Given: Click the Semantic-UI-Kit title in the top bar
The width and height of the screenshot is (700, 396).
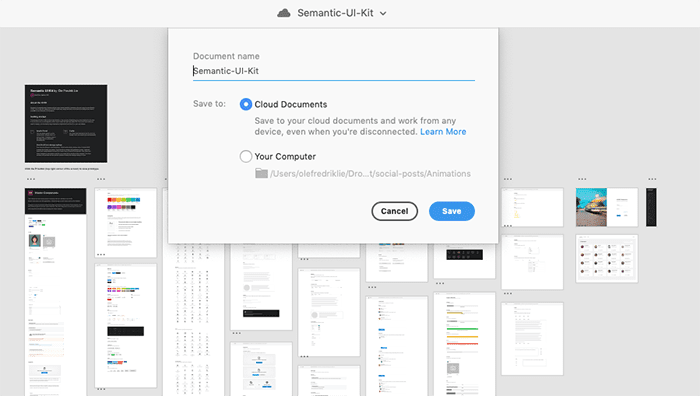Looking at the screenshot, I should [335, 13].
